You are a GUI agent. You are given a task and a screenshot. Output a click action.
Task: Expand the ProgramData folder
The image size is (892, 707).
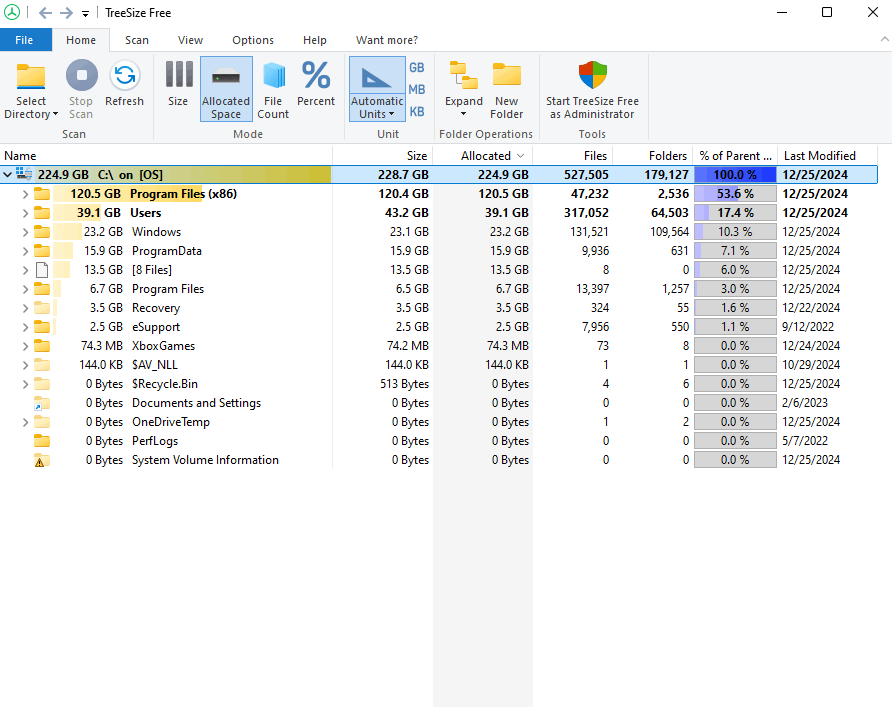pos(25,251)
